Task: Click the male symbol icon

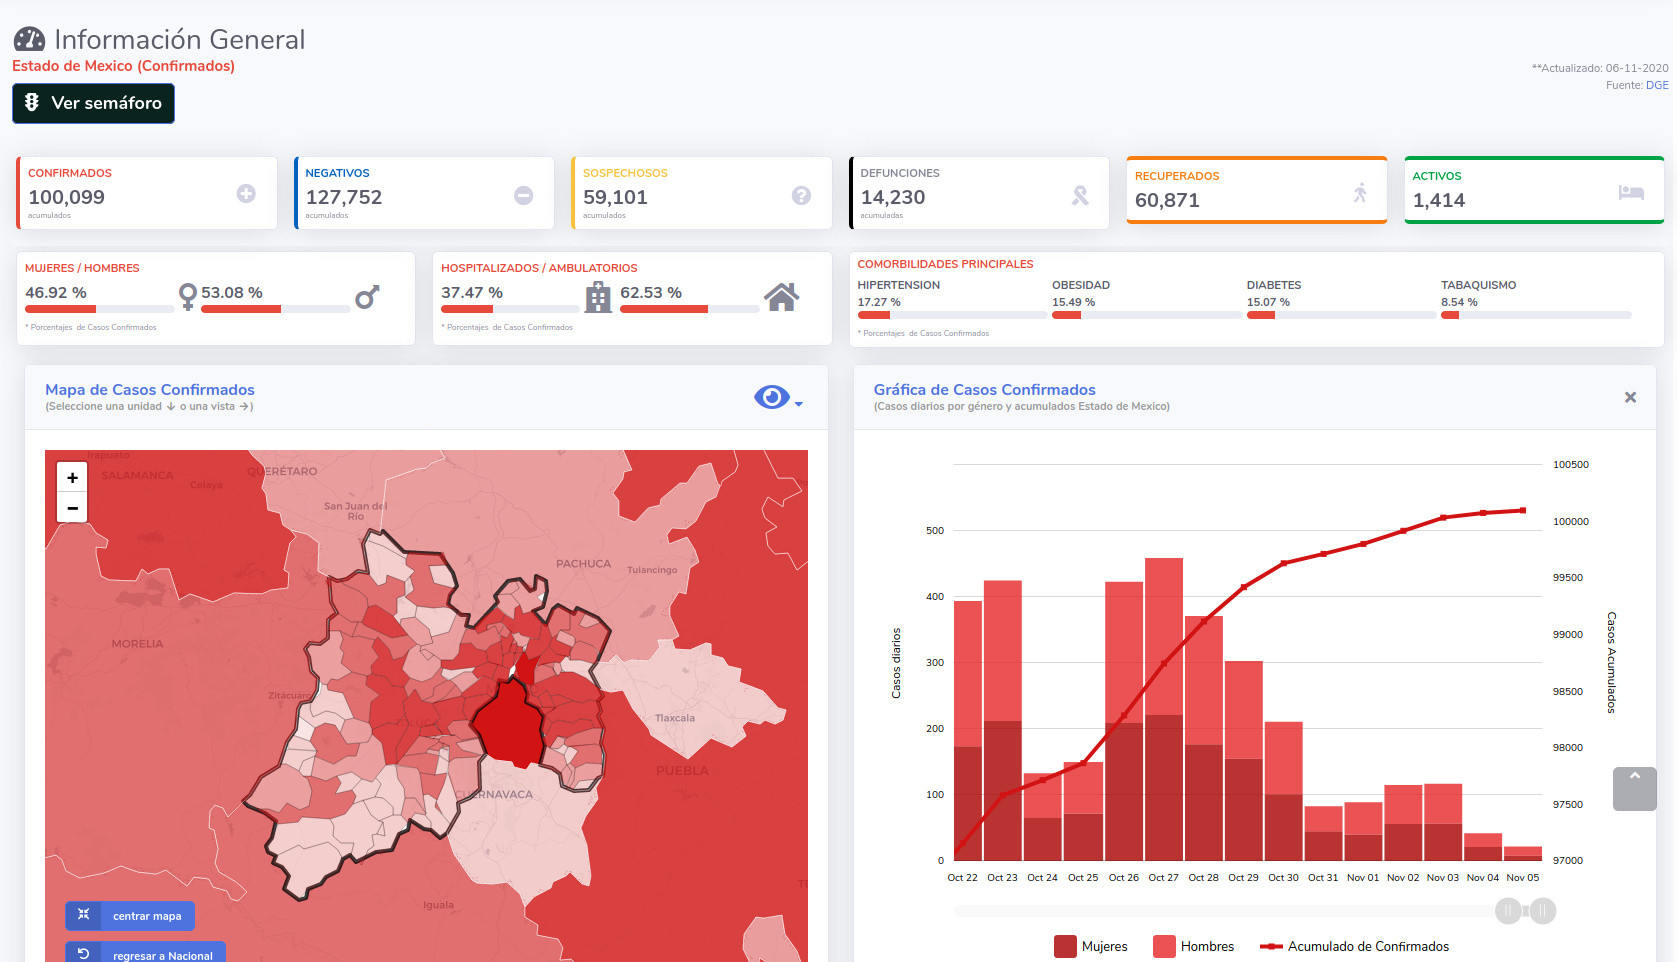Action: pyautogui.click(x=367, y=297)
